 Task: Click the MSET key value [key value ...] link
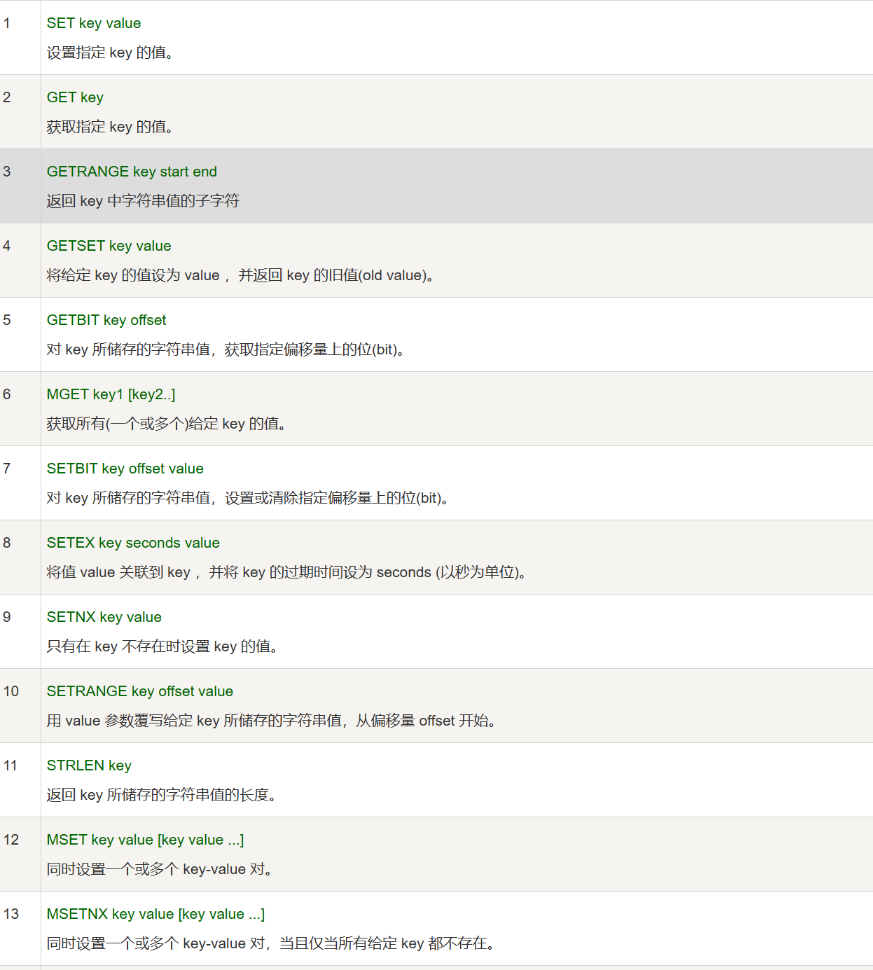click(145, 840)
